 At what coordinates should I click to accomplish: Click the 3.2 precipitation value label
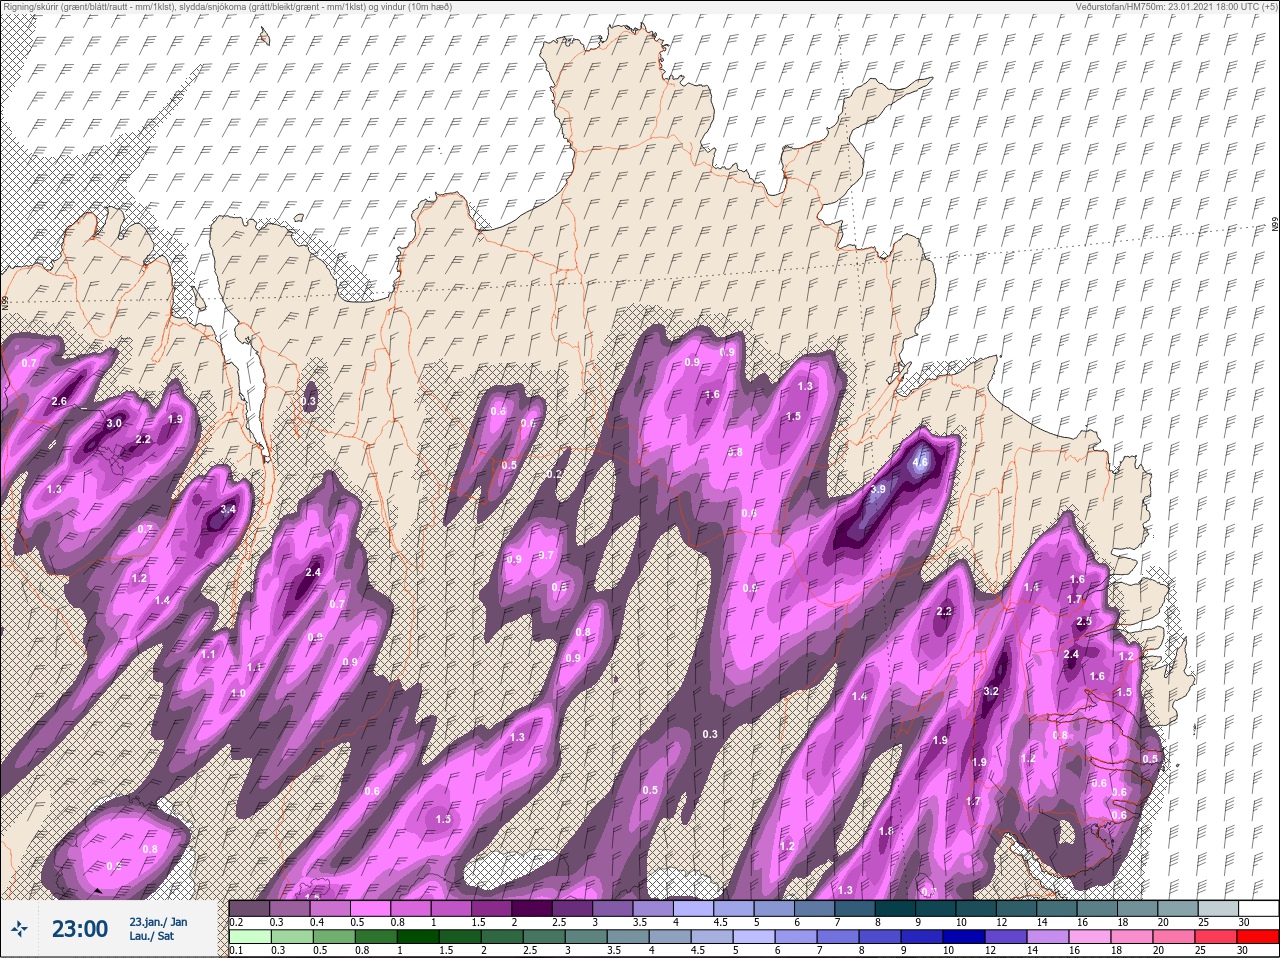[991, 691]
